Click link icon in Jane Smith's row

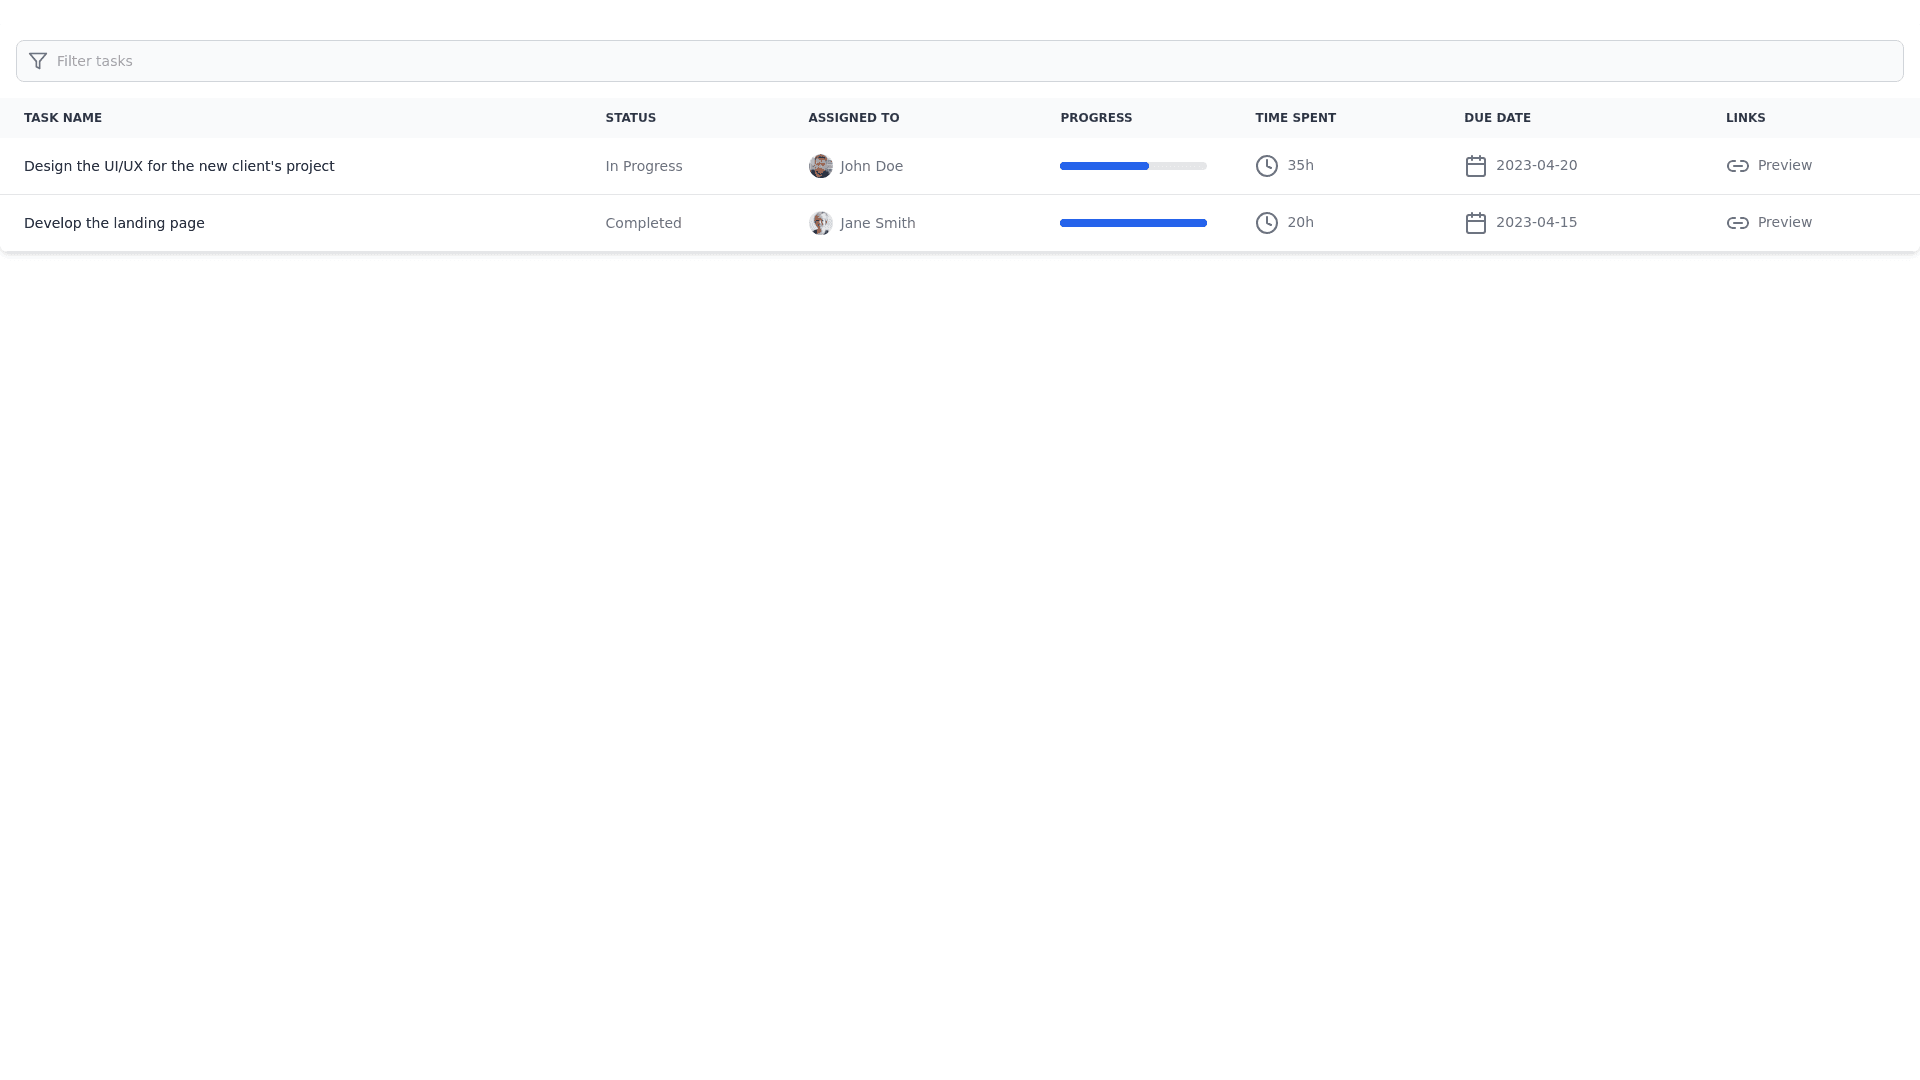[1737, 223]
